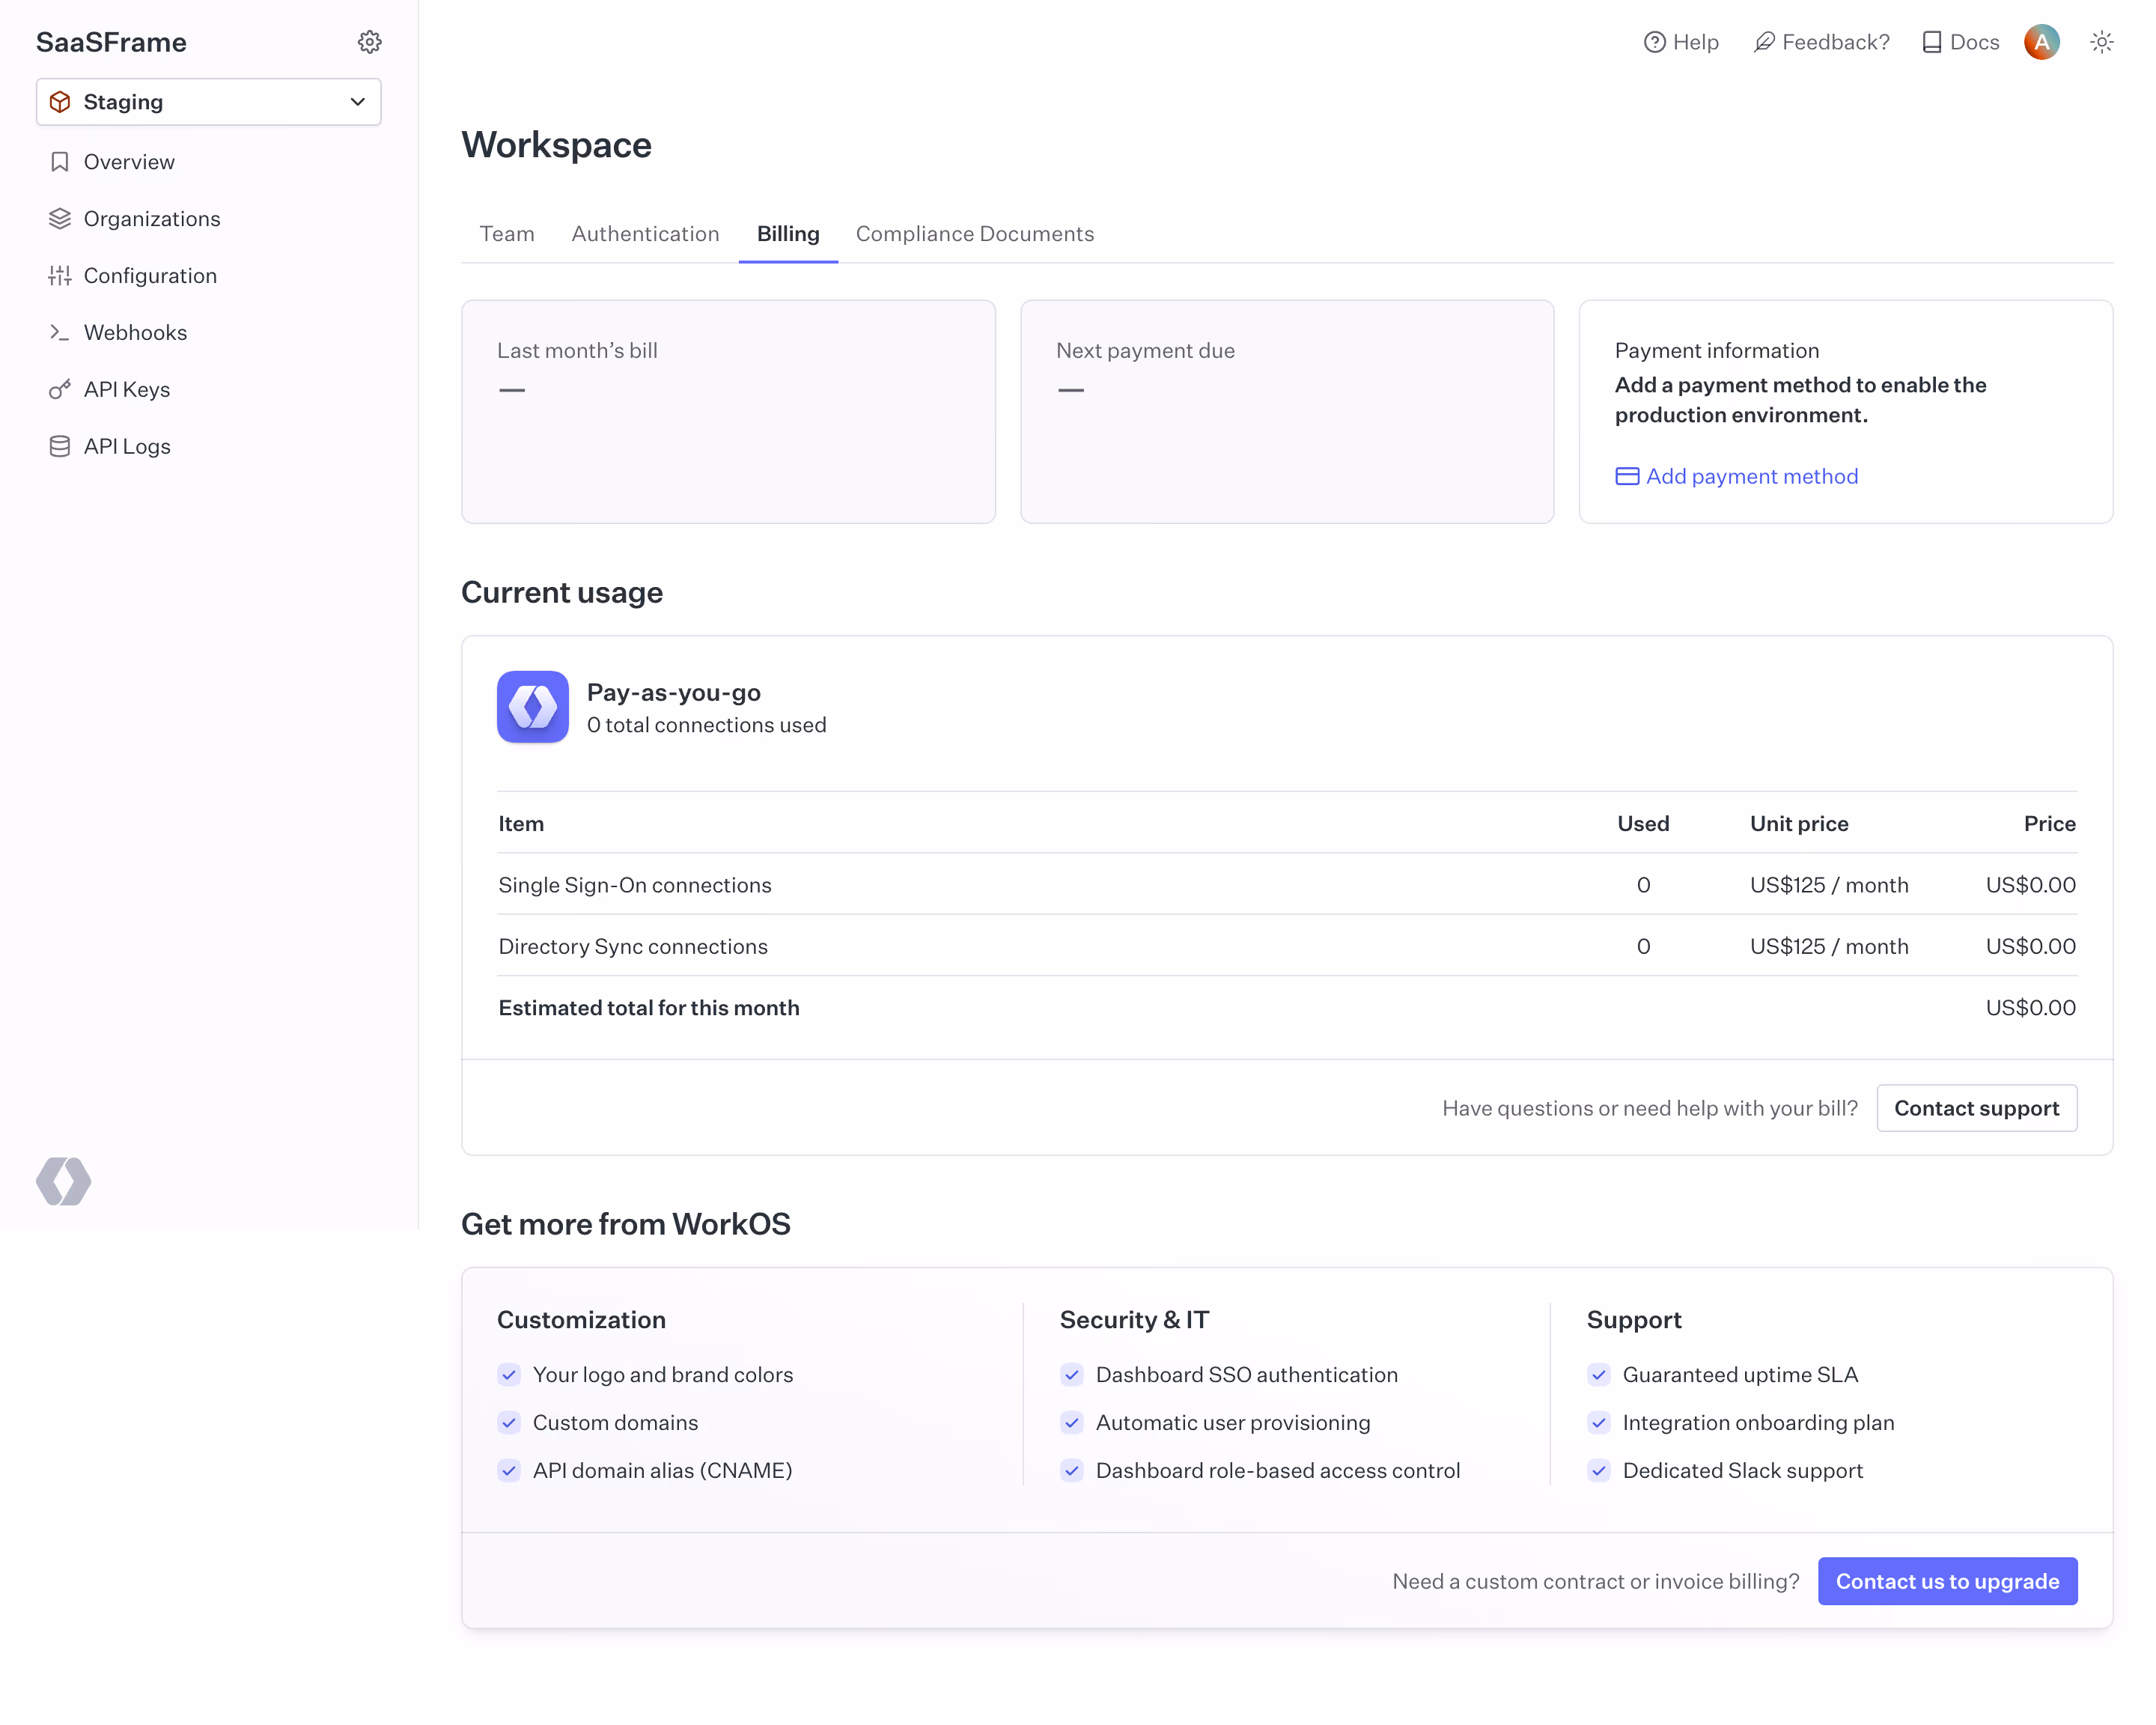Image resolution: width=2156 pixels, height=1725 pixels.
Task: Click Add payment method link
Action: [x=1752, y=477]
